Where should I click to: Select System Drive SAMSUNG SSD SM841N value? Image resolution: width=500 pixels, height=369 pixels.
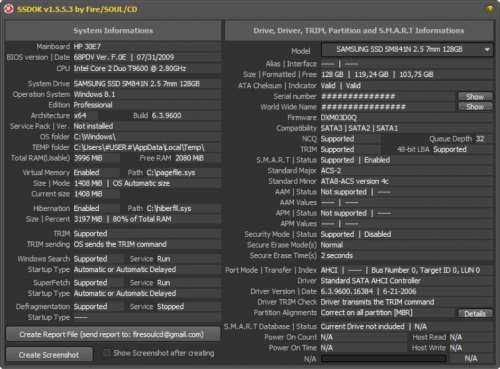pyautogui.click(x=137, y=84)
